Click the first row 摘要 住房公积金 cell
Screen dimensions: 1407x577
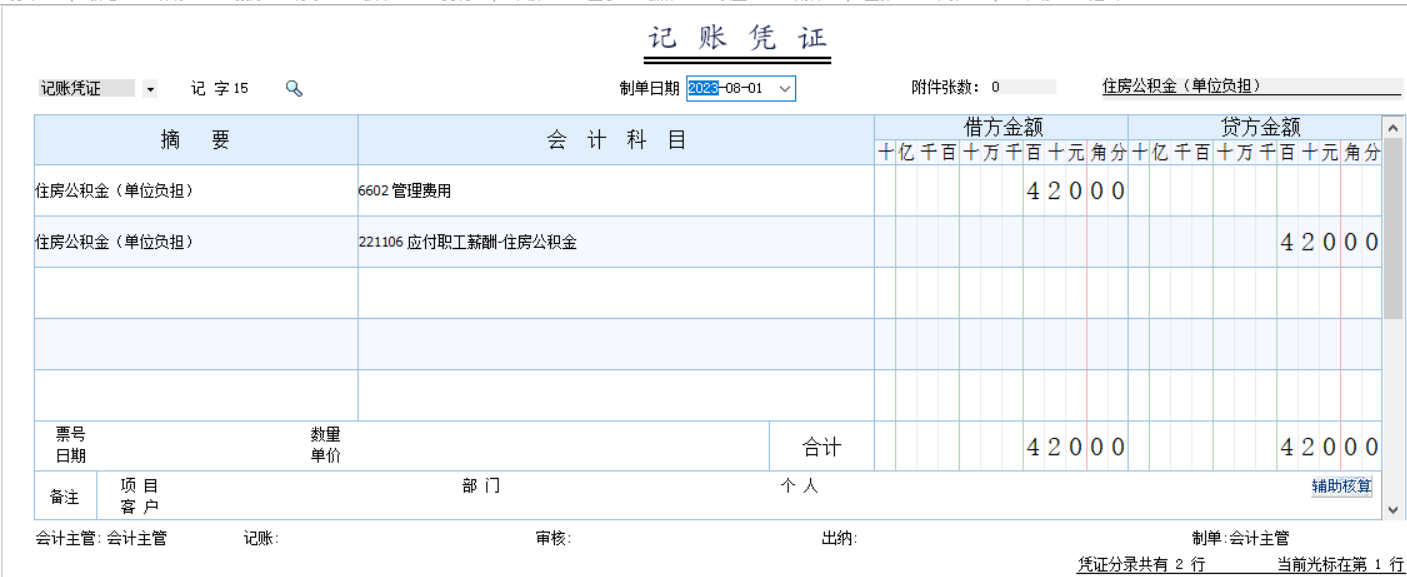pos(196,191)
